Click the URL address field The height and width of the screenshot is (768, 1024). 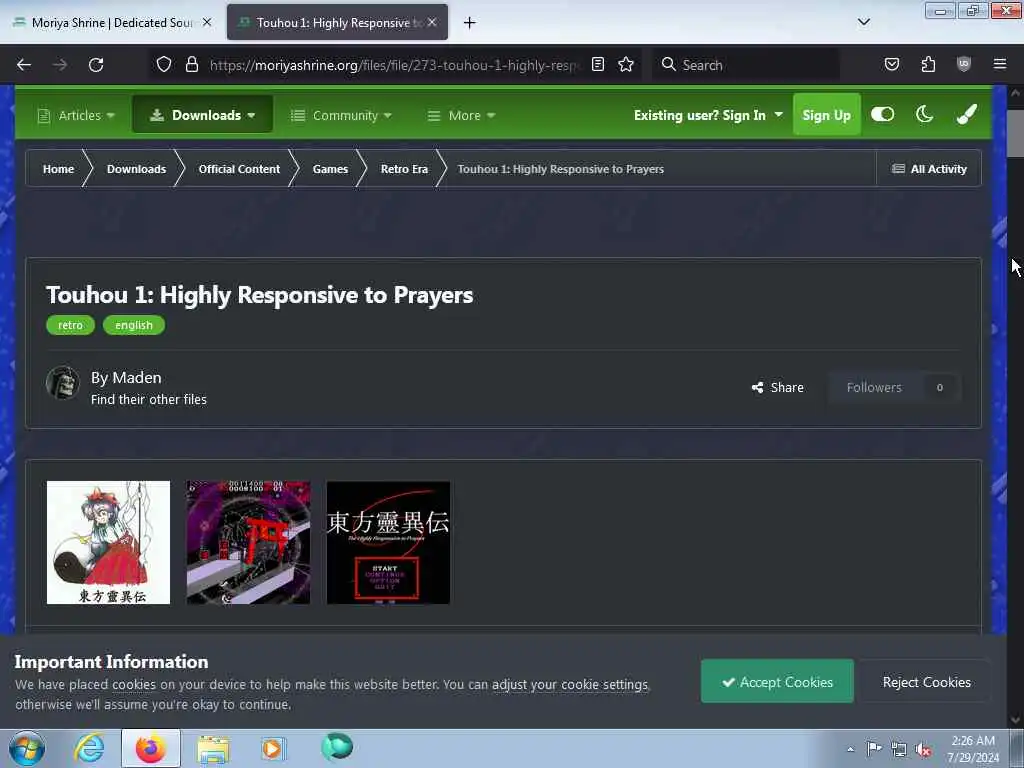pyautogui.click(x=394, y=65)
